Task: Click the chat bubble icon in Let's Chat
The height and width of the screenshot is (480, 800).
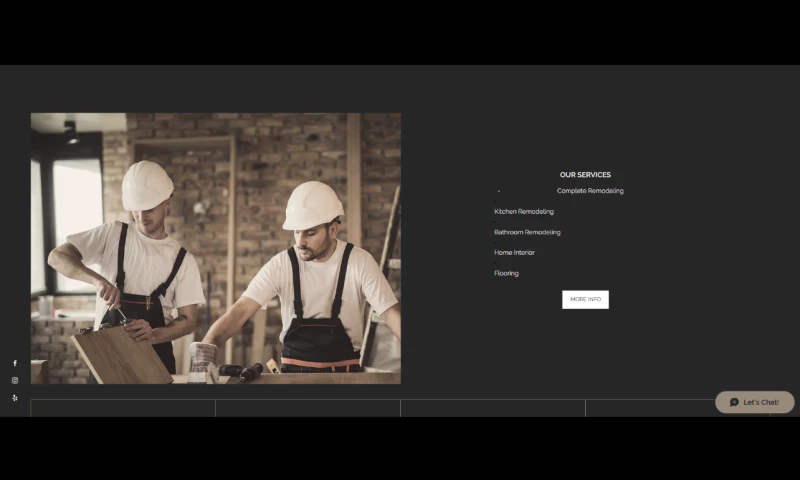Action: (734, 402)
